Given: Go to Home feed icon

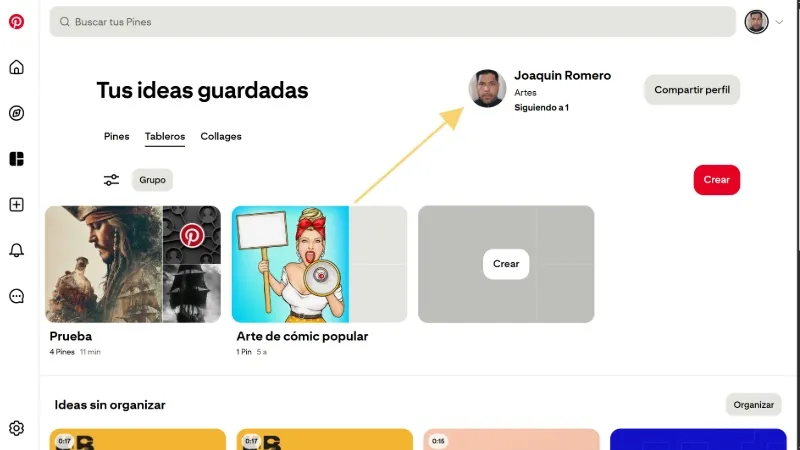Looking at the screenshot, I should pyautogui.click(x=16, y=67).
